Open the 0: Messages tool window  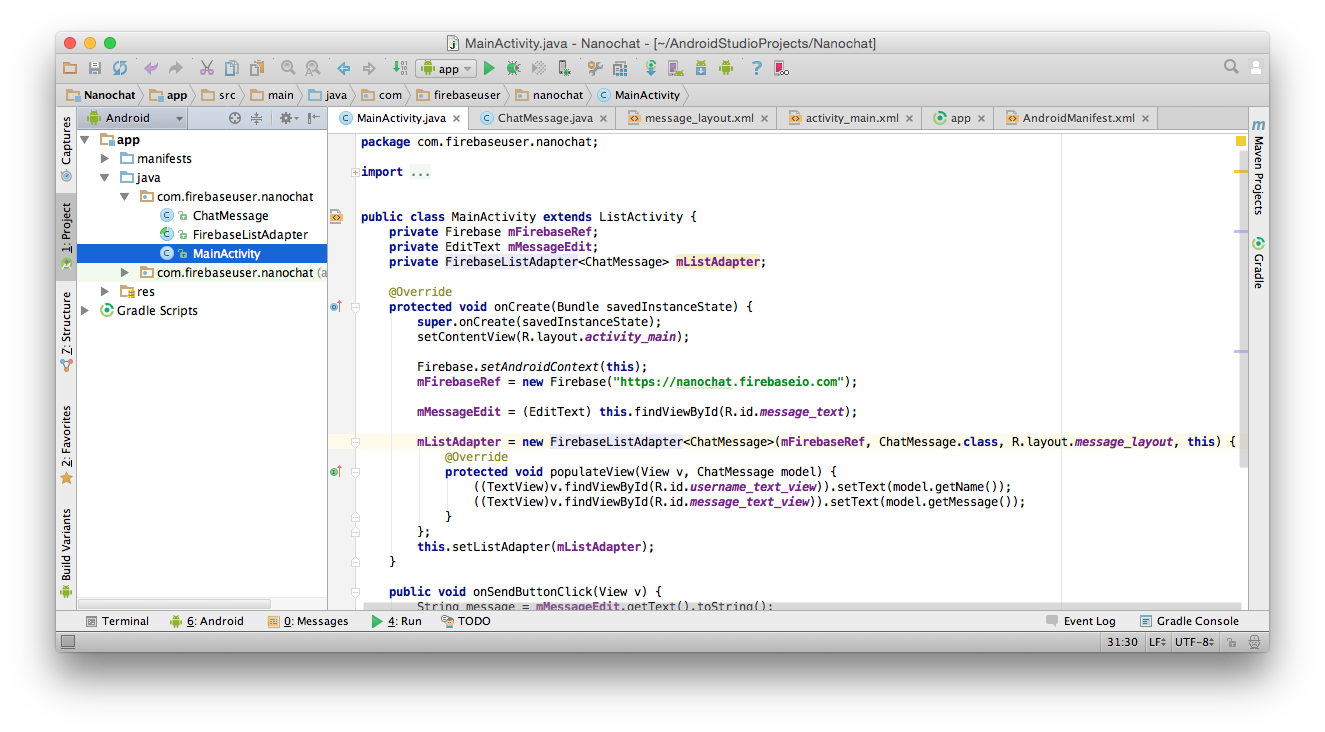pyautogui.click(x=308, y=621)
